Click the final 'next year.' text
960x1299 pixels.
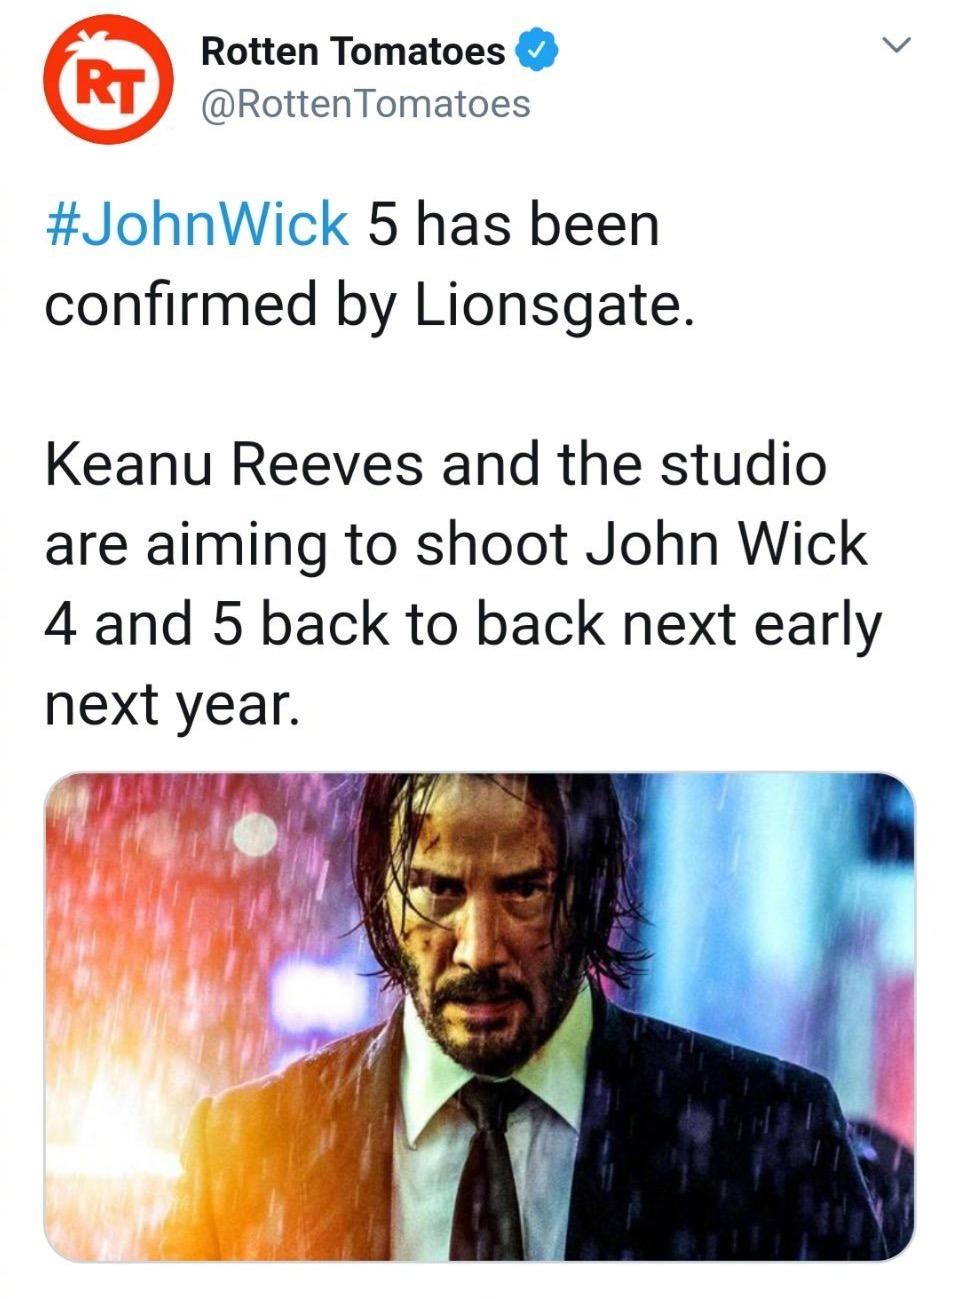(171, 706)
